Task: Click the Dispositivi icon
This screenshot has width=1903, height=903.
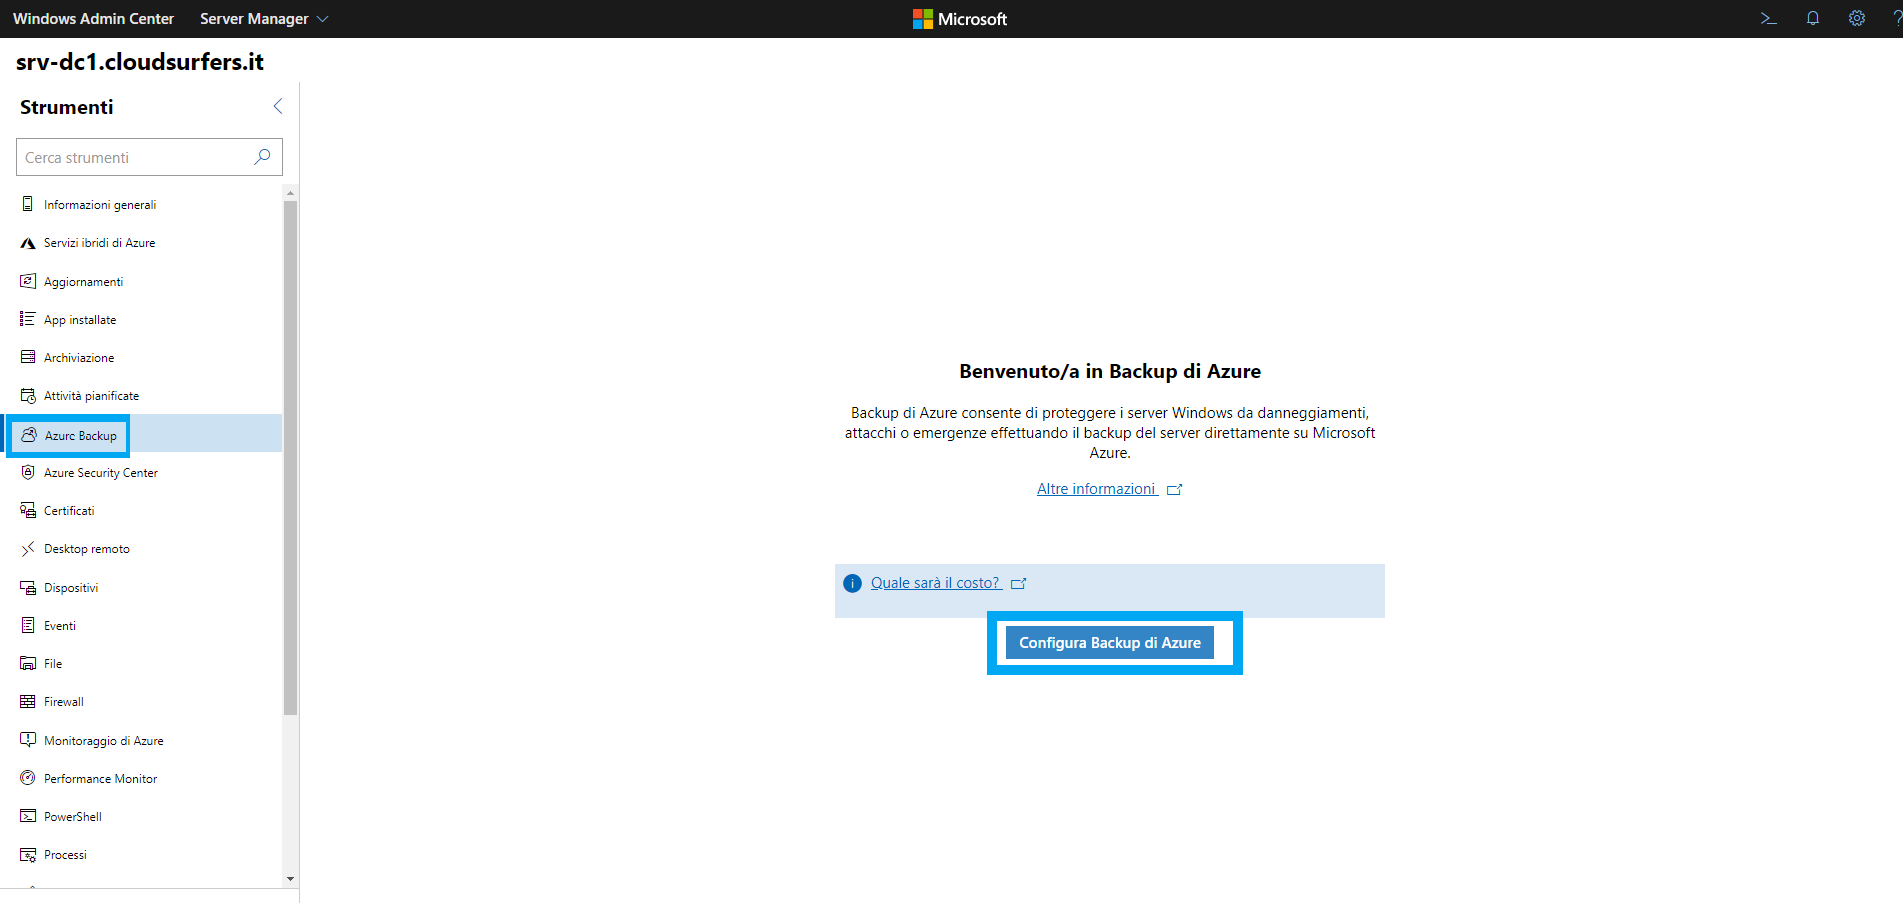Action: pyautogui.click(x=28, y=587)
